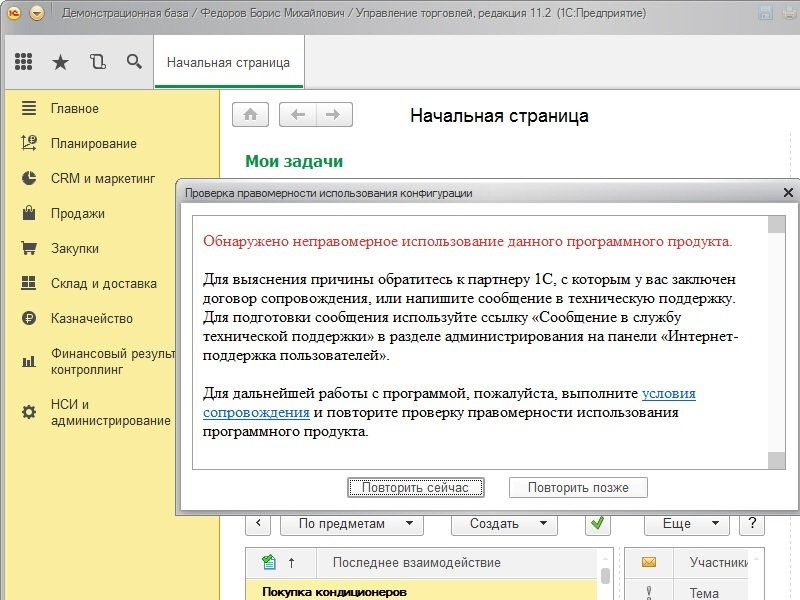800x600 pixels.
Task: Switch to 'Начальная страница' tab
Action: [228, 62]
